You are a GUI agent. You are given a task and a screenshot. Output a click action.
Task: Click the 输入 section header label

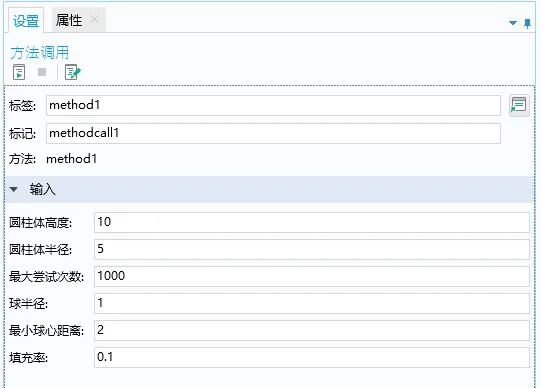pyautogui.click(x=42, y=189)
